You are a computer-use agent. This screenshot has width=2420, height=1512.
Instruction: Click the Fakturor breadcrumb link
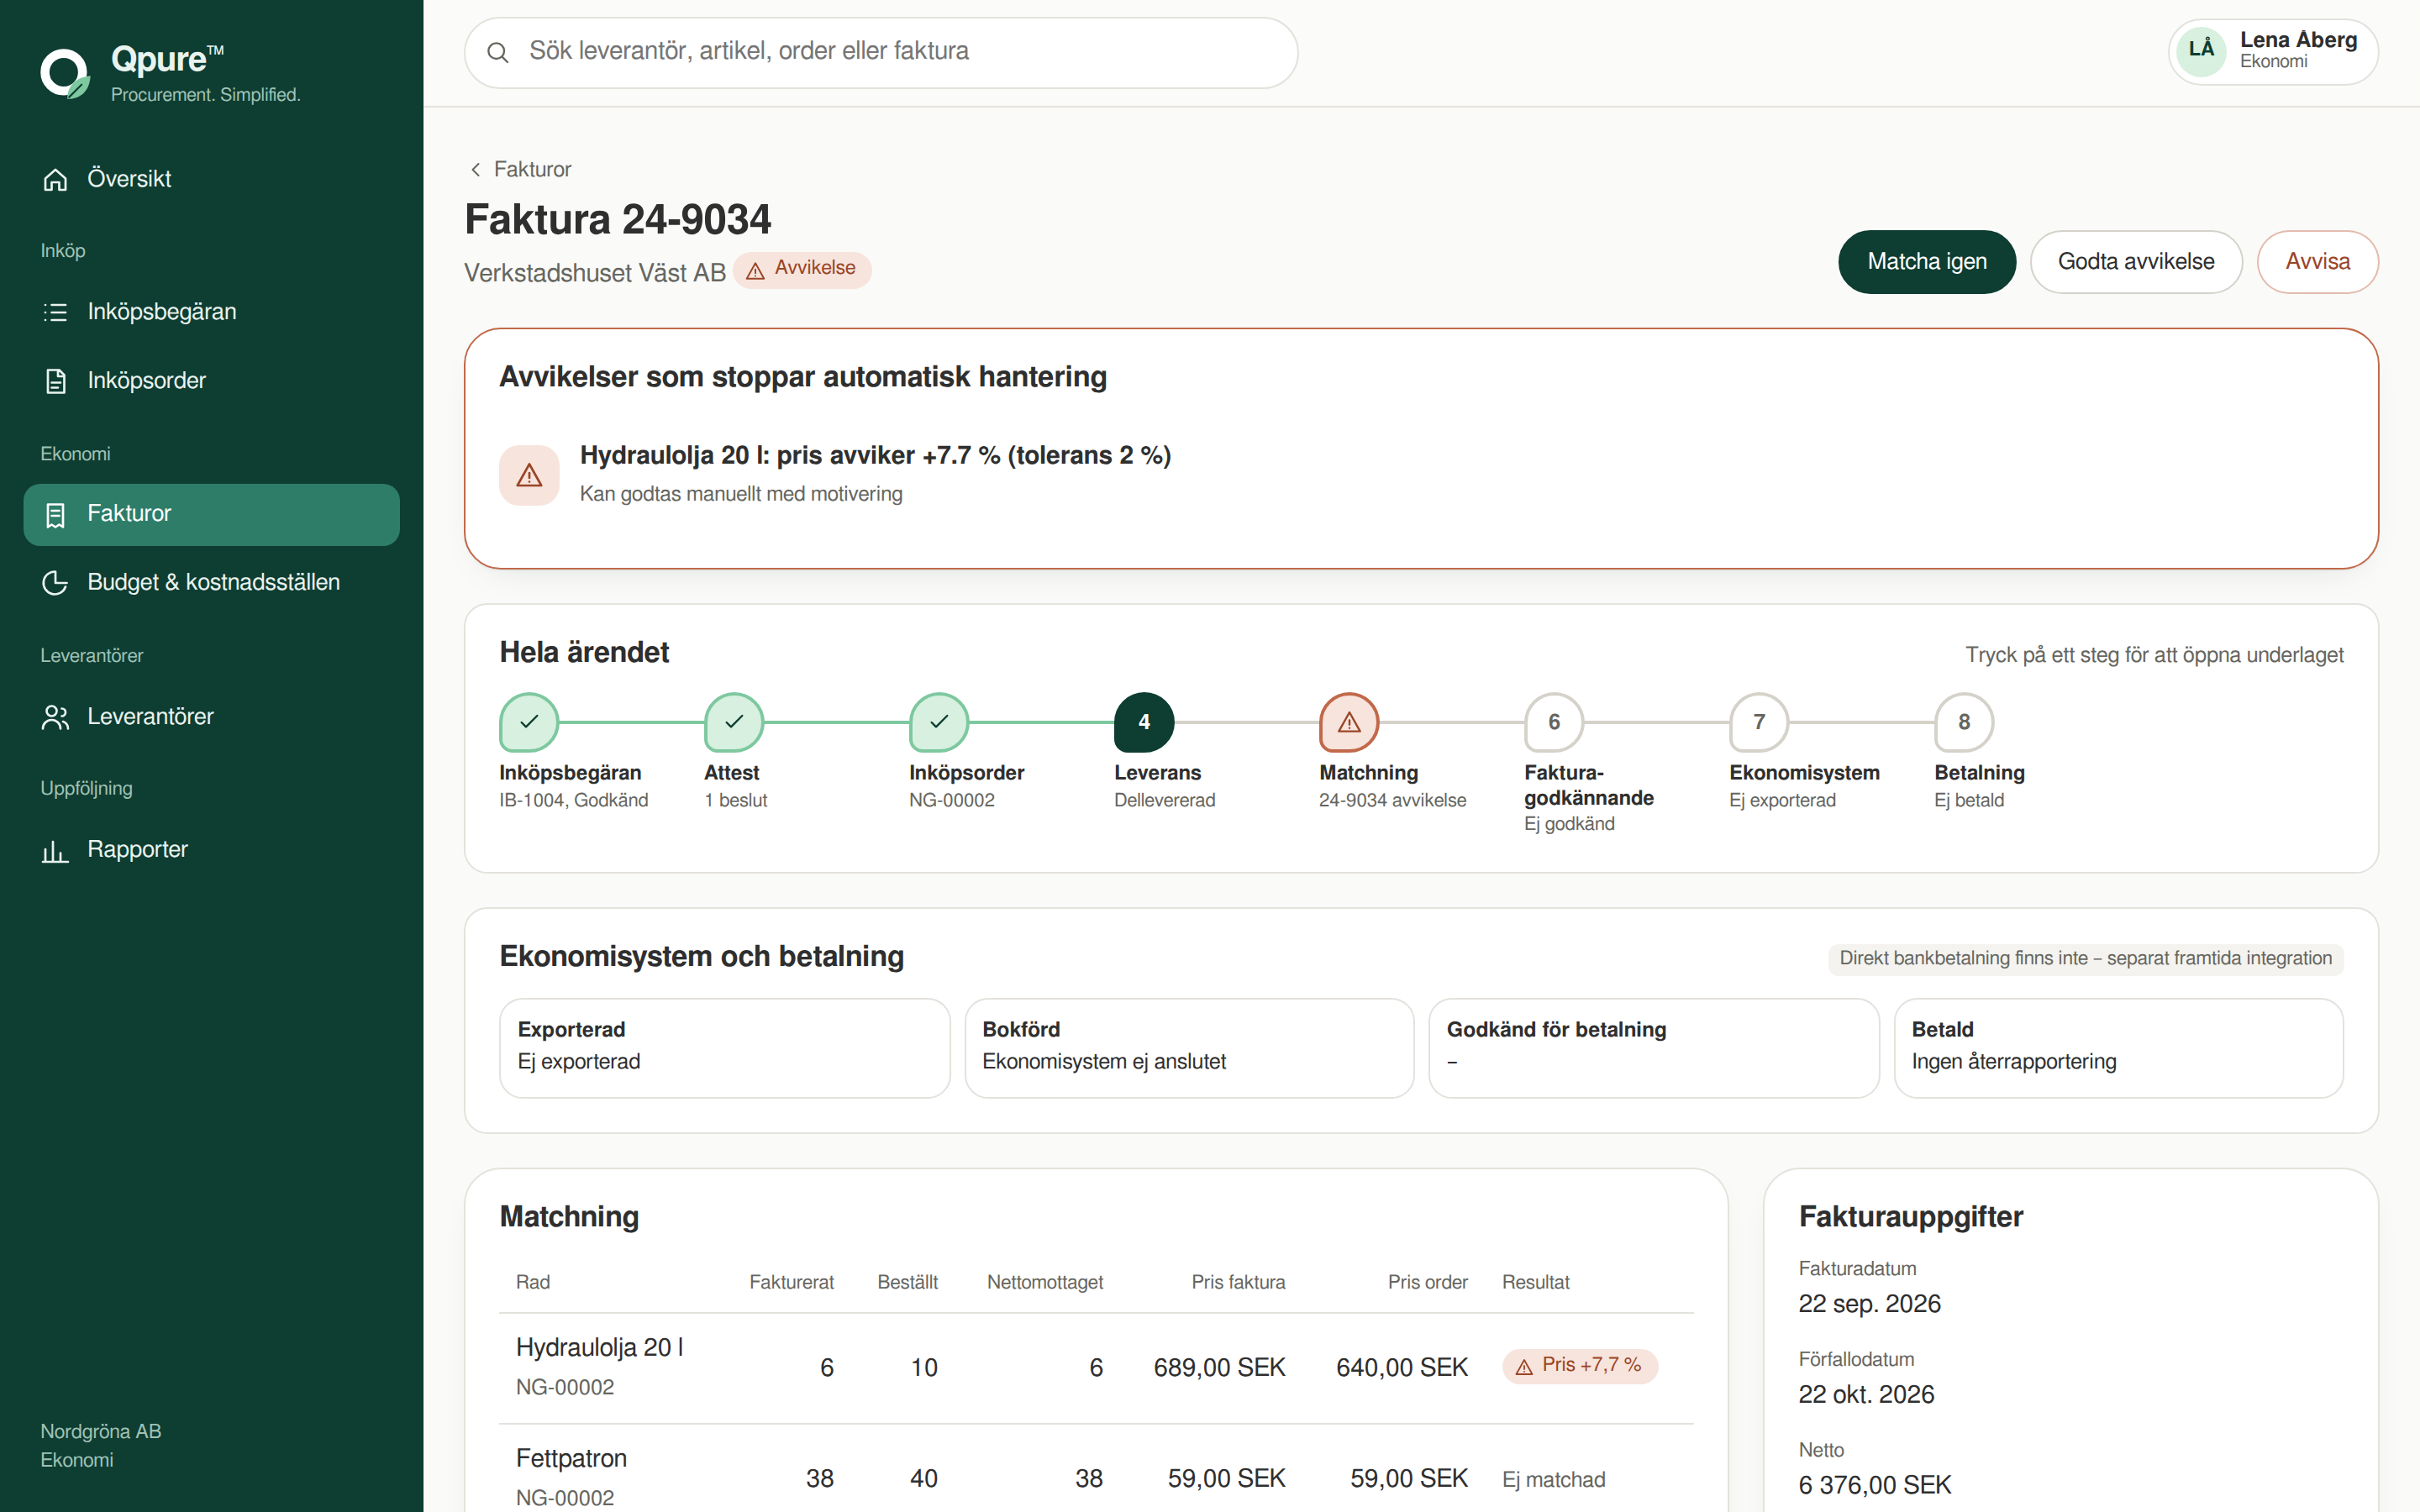point(532,169)
